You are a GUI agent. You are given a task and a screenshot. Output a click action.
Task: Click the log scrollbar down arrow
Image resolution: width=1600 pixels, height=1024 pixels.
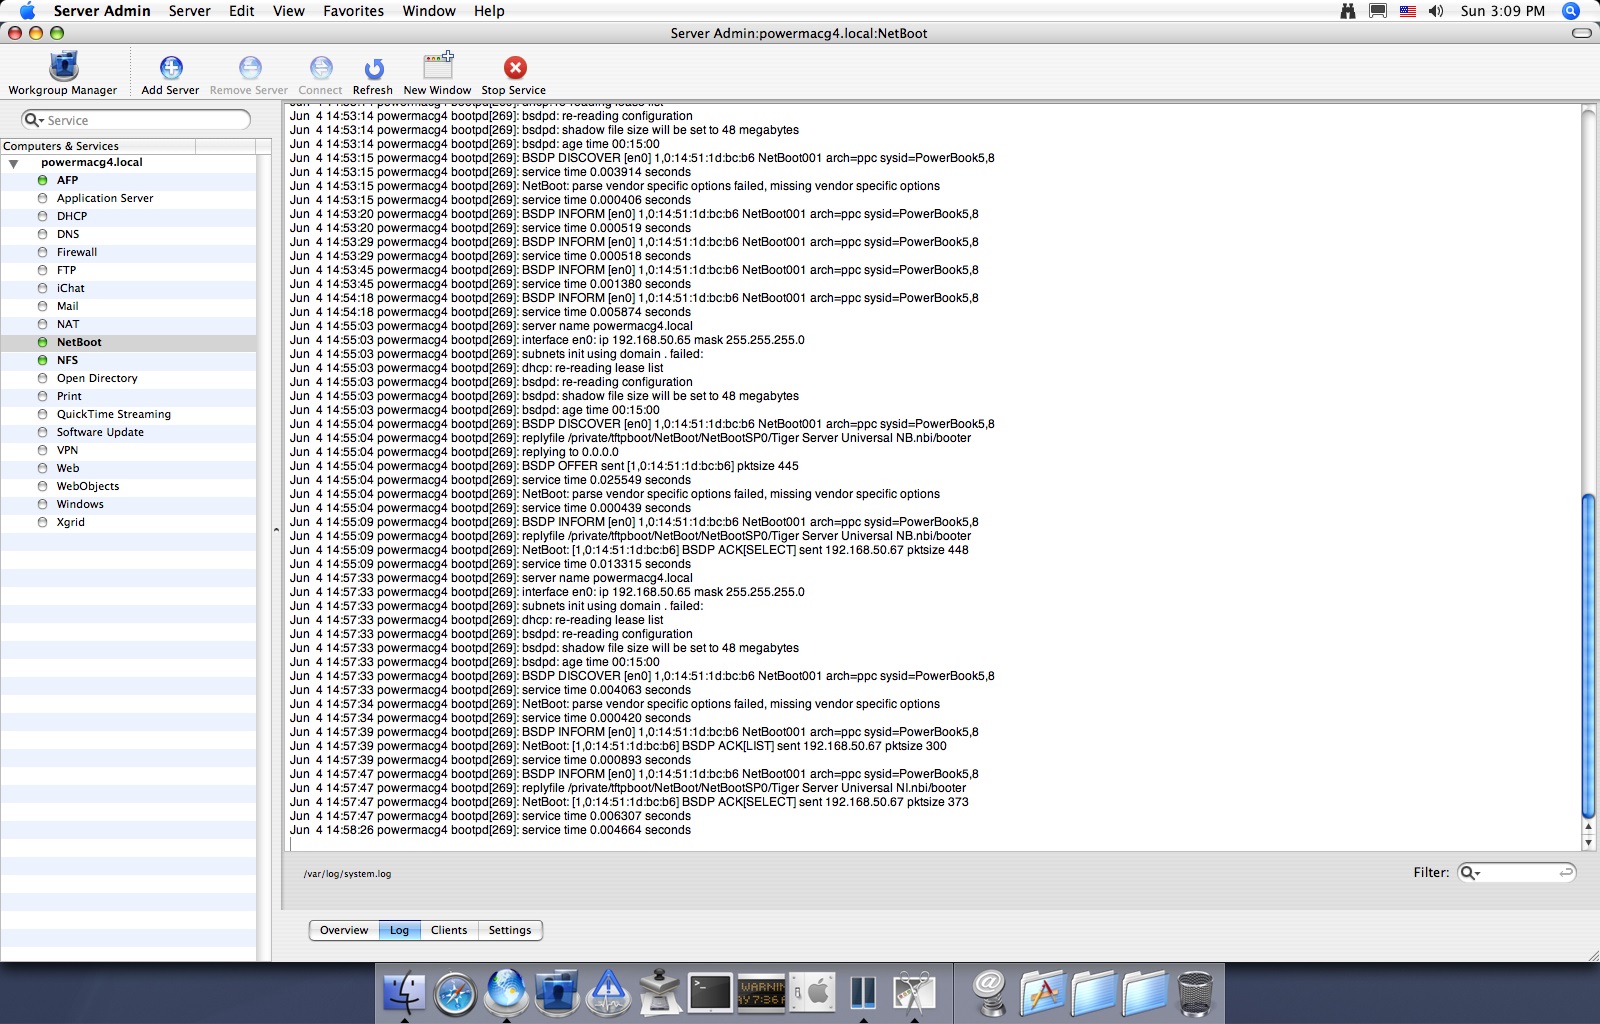(x=1588, y=843)
